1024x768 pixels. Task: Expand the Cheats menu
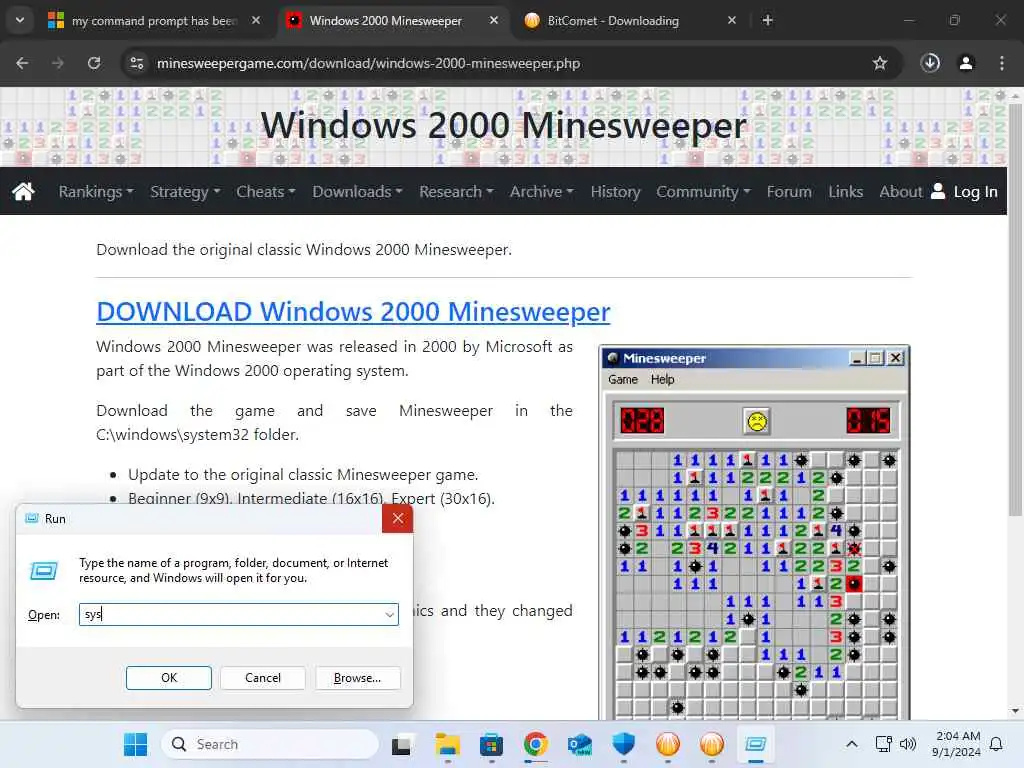tap(266, 191)
